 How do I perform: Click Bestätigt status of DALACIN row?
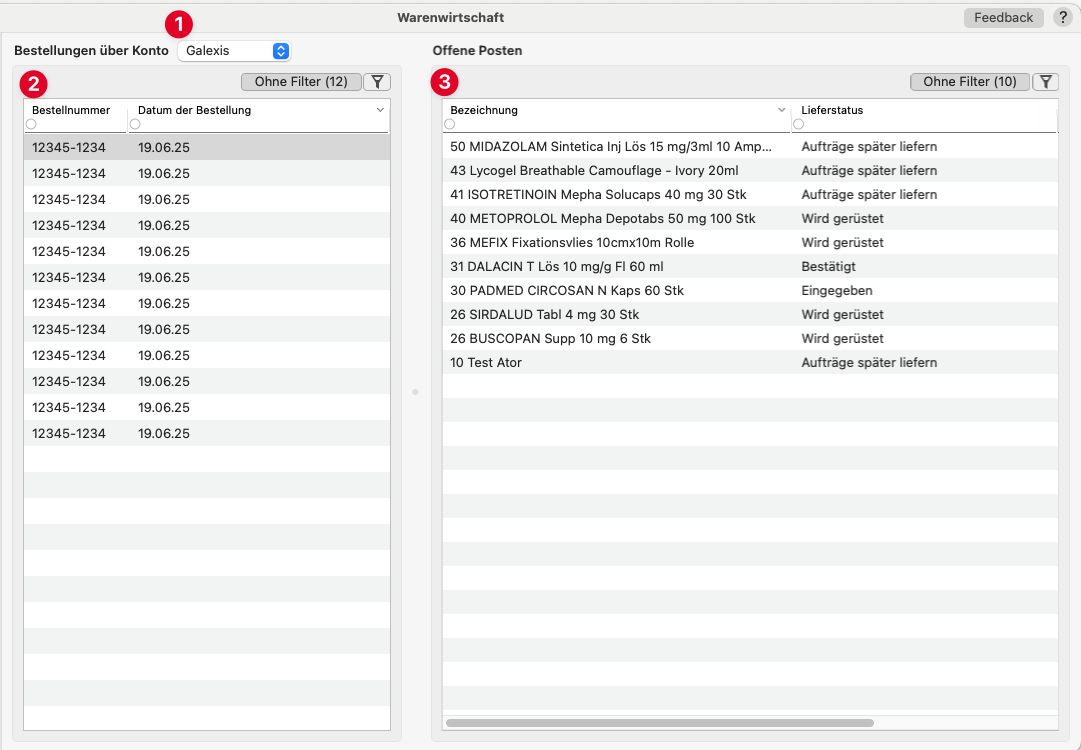pos(829,267)
